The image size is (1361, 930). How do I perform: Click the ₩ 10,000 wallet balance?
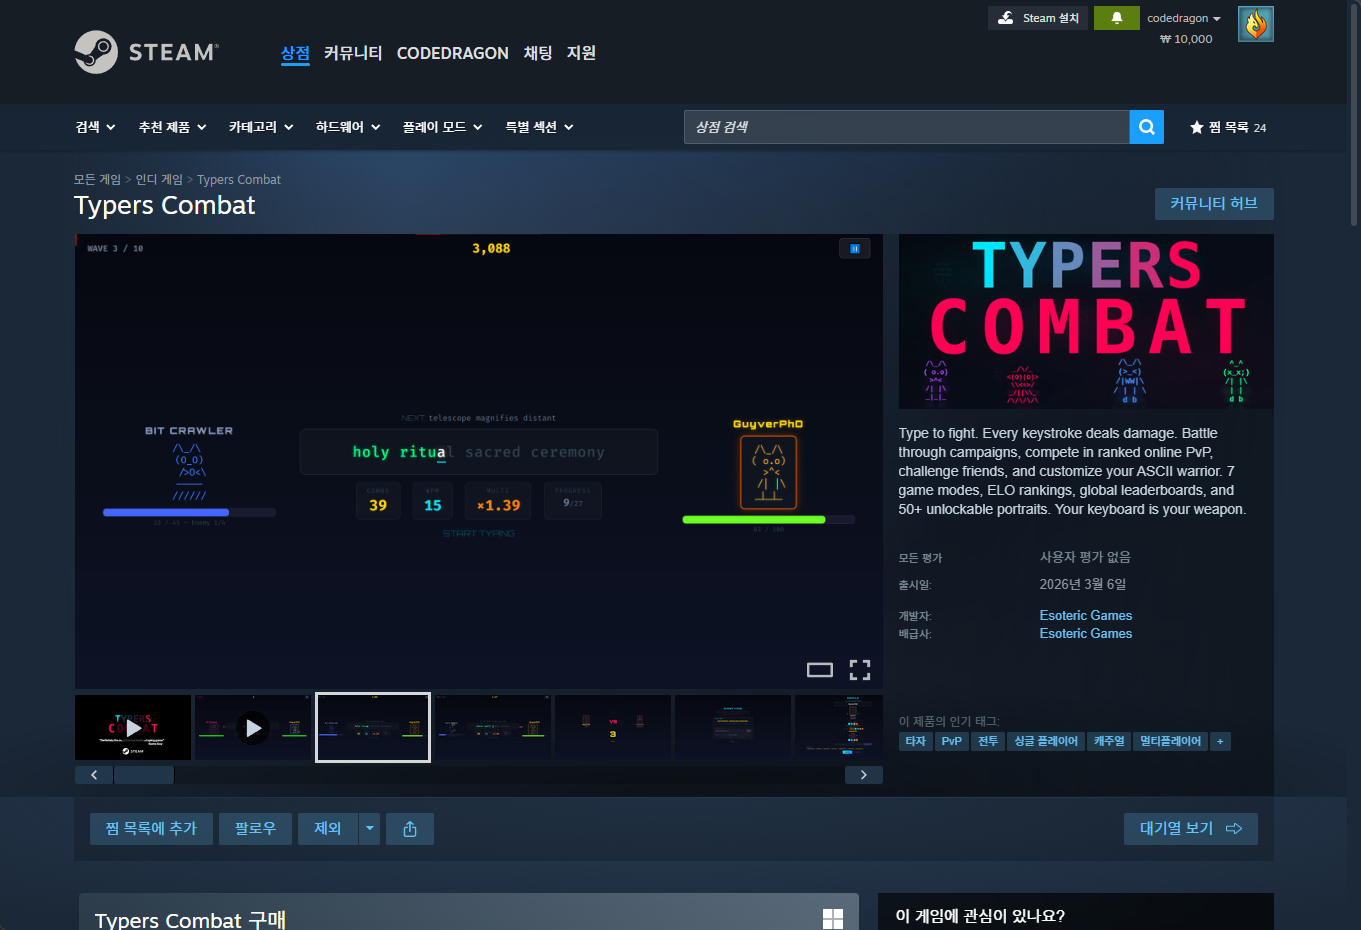[x=1186, y=39]
